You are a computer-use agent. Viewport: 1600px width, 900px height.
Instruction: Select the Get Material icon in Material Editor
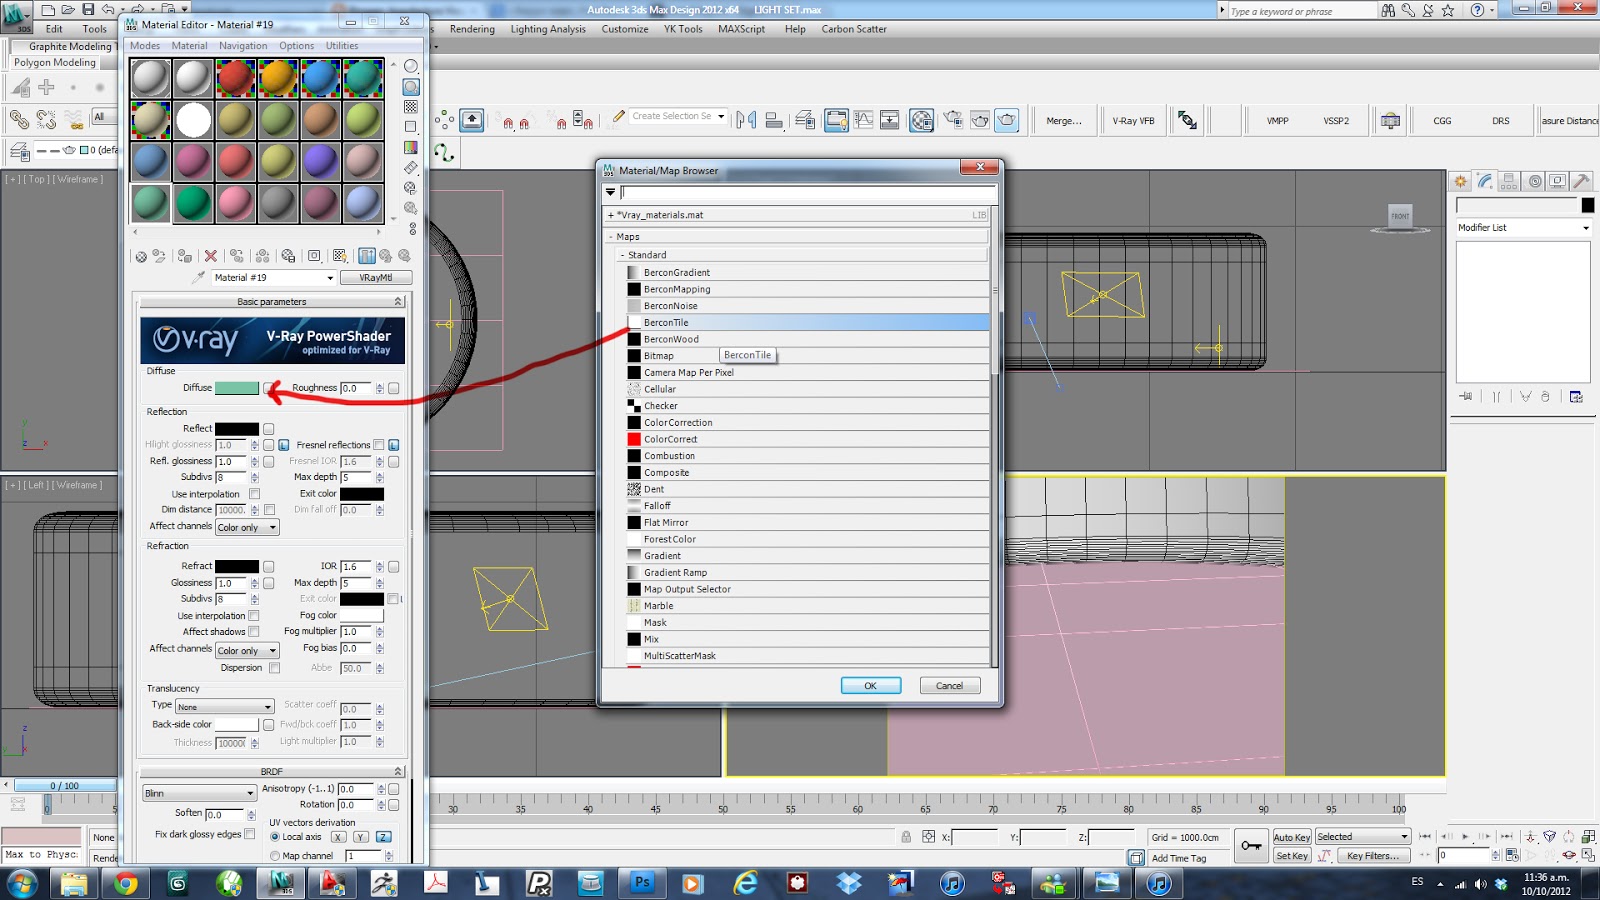tap(141, 257)
